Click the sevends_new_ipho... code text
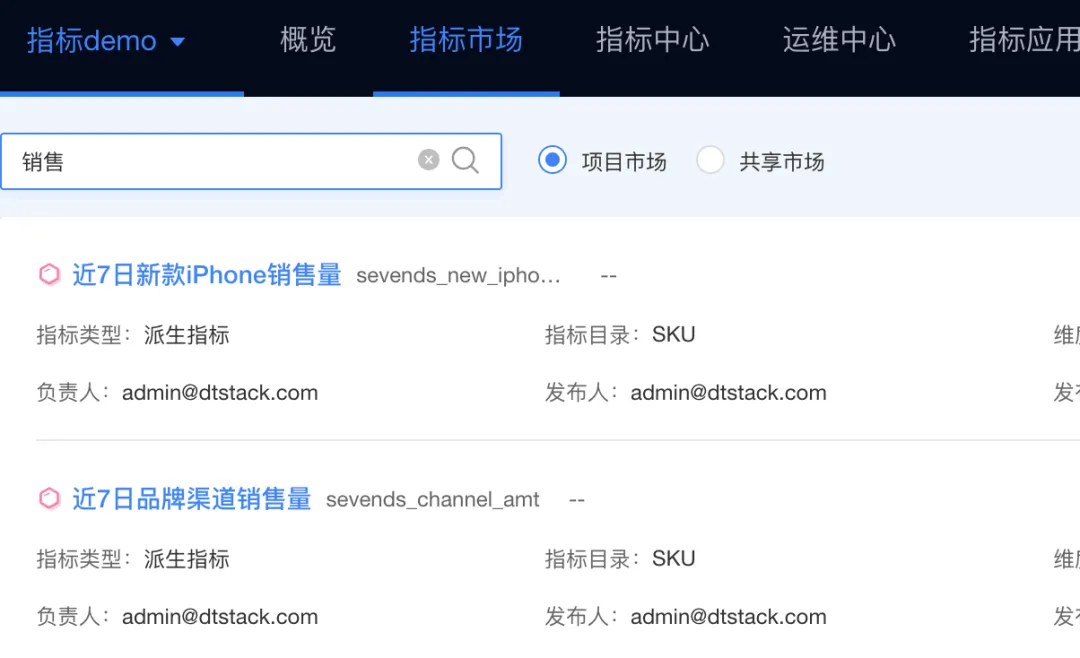This screenshot has height=658, width=1080. pos(458,276)
